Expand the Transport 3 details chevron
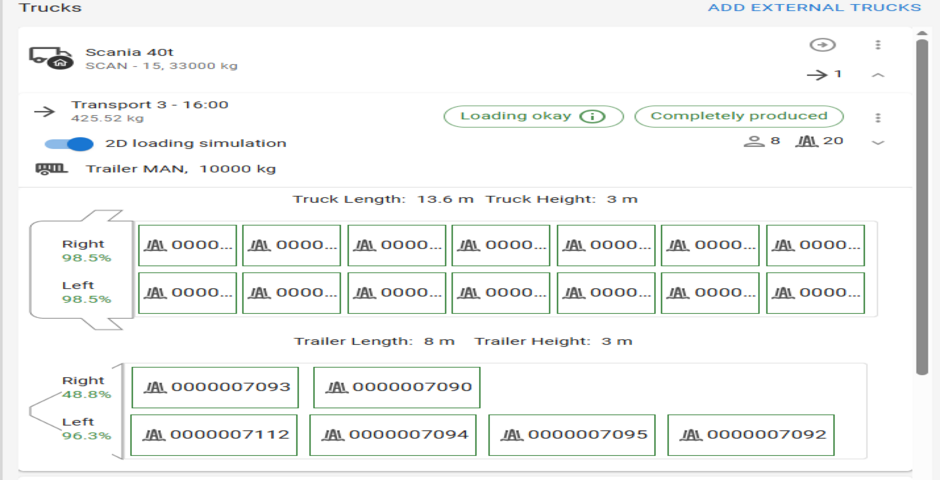The height and width of the screenshot is (480, 940). [x=878, y=142]
